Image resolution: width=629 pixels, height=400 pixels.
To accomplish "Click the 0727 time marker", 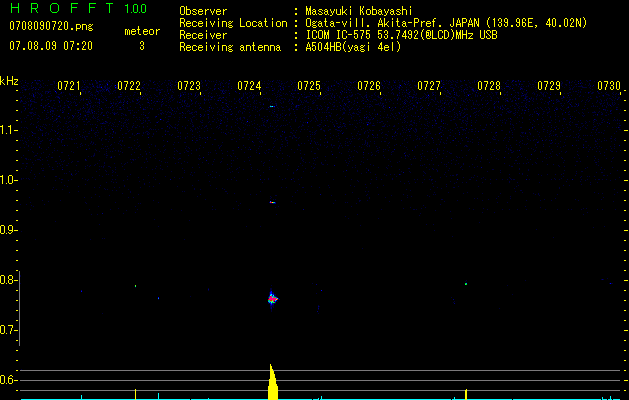I will [x=429, y=85].
